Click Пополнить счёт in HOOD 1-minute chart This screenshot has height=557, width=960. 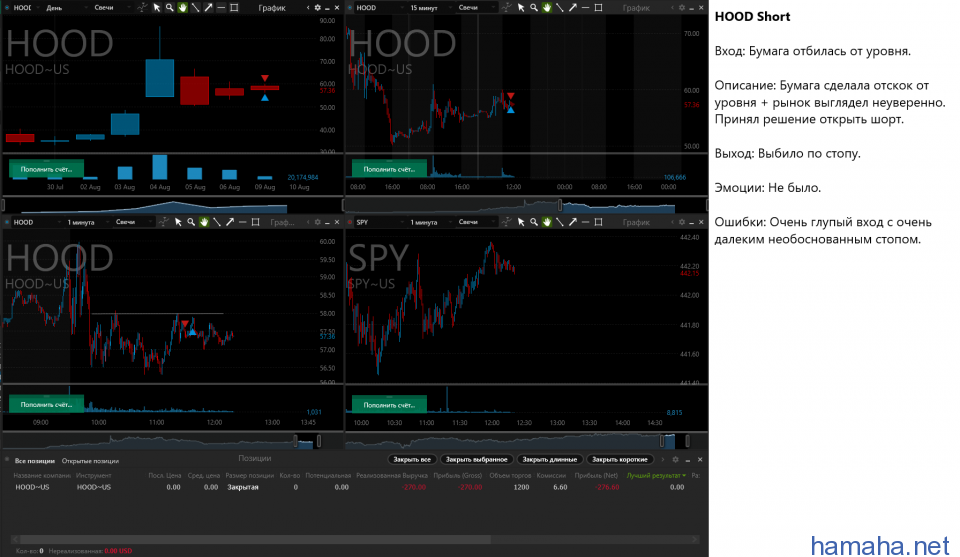click(47, 405)
